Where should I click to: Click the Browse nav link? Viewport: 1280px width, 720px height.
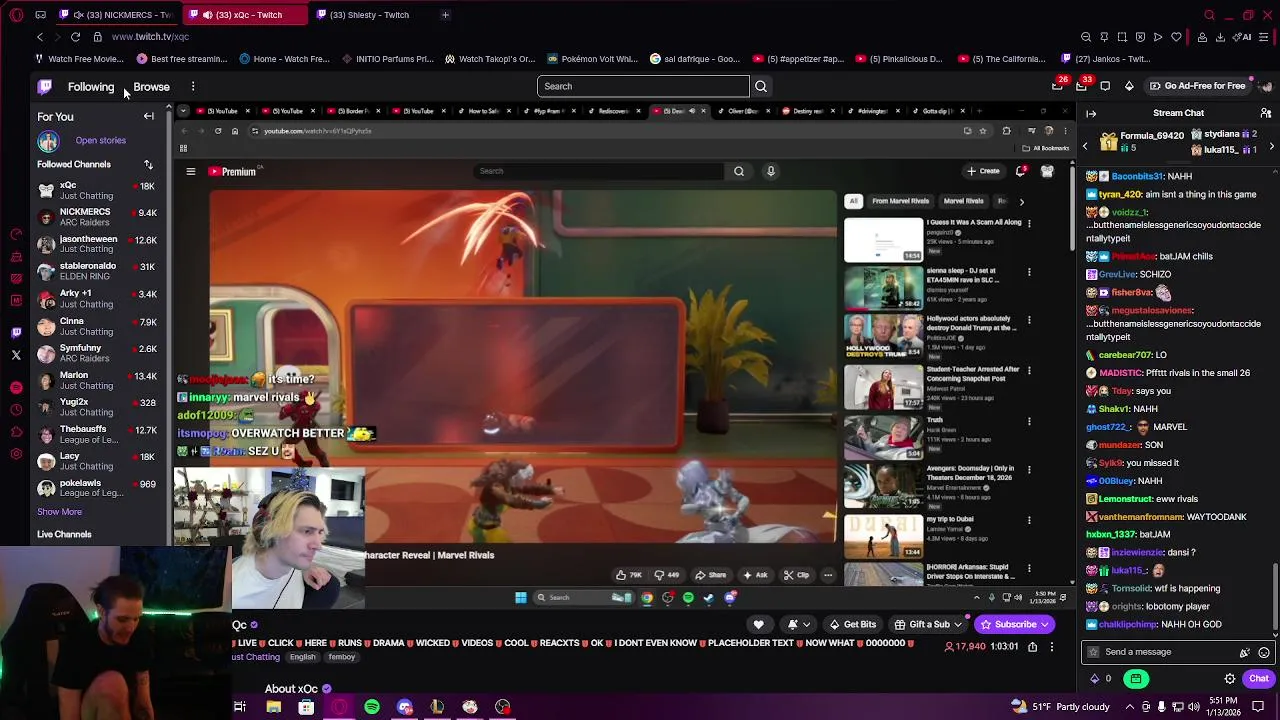point(151,87)
